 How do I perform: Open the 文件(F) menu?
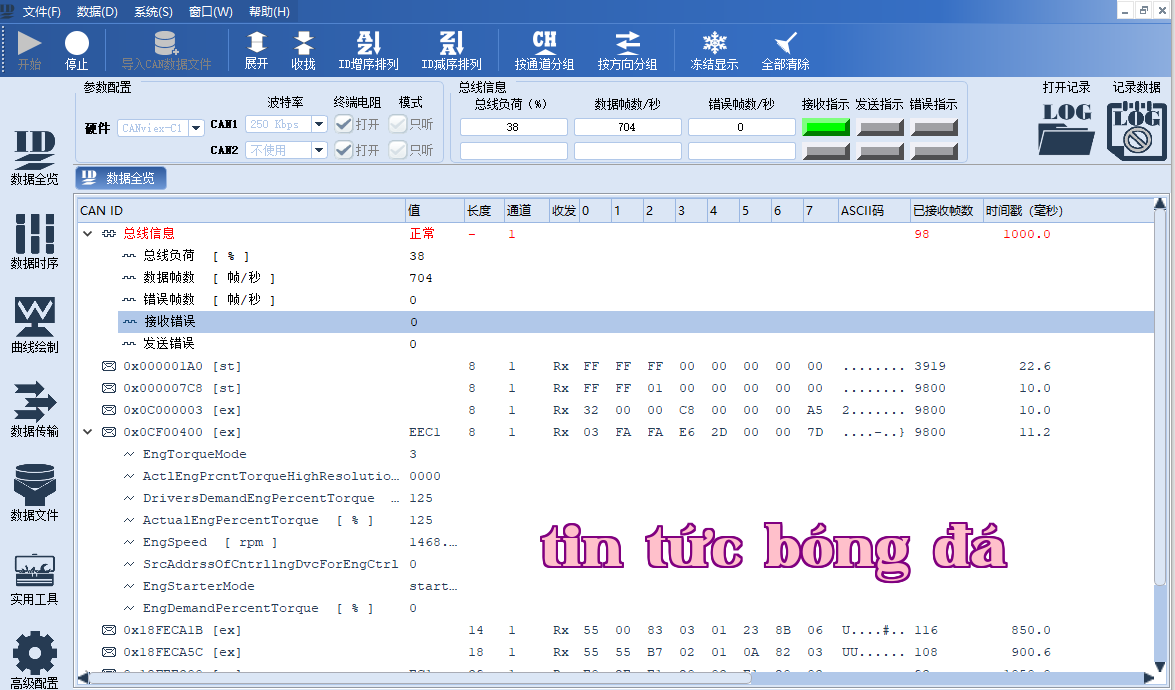pos(42,12)
